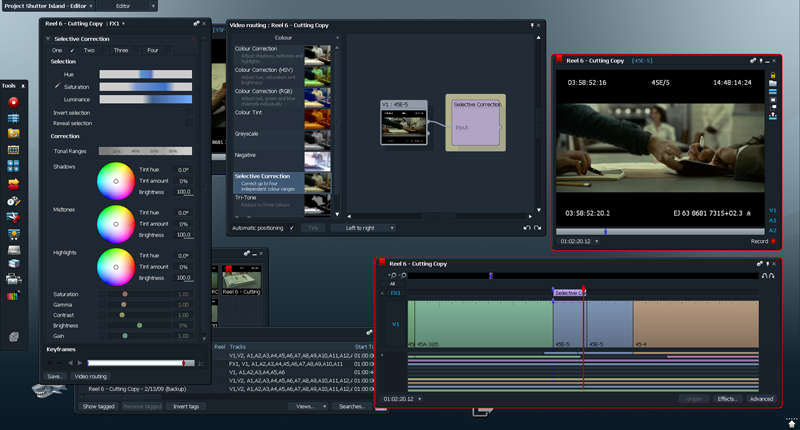Toggle Automatic positioning checkbox
Screen dimensions: 800x430
(x=291, y=228)
